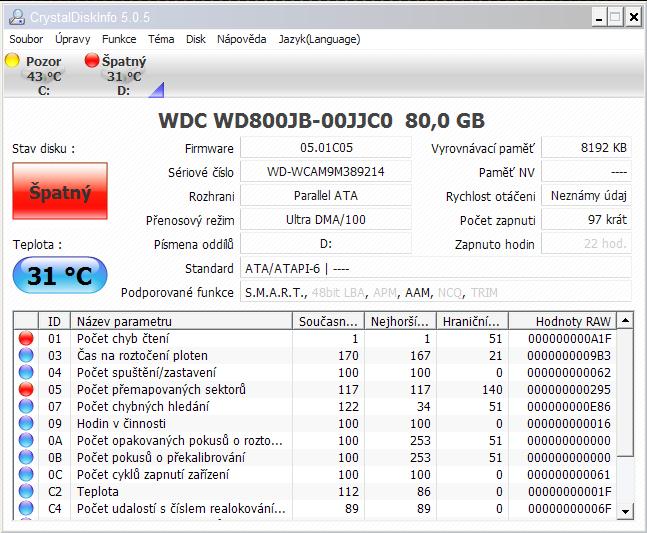Click the blue status dot for 07 Počet chybných hledání
Screen dimensions: 647x533
point(26,406)
